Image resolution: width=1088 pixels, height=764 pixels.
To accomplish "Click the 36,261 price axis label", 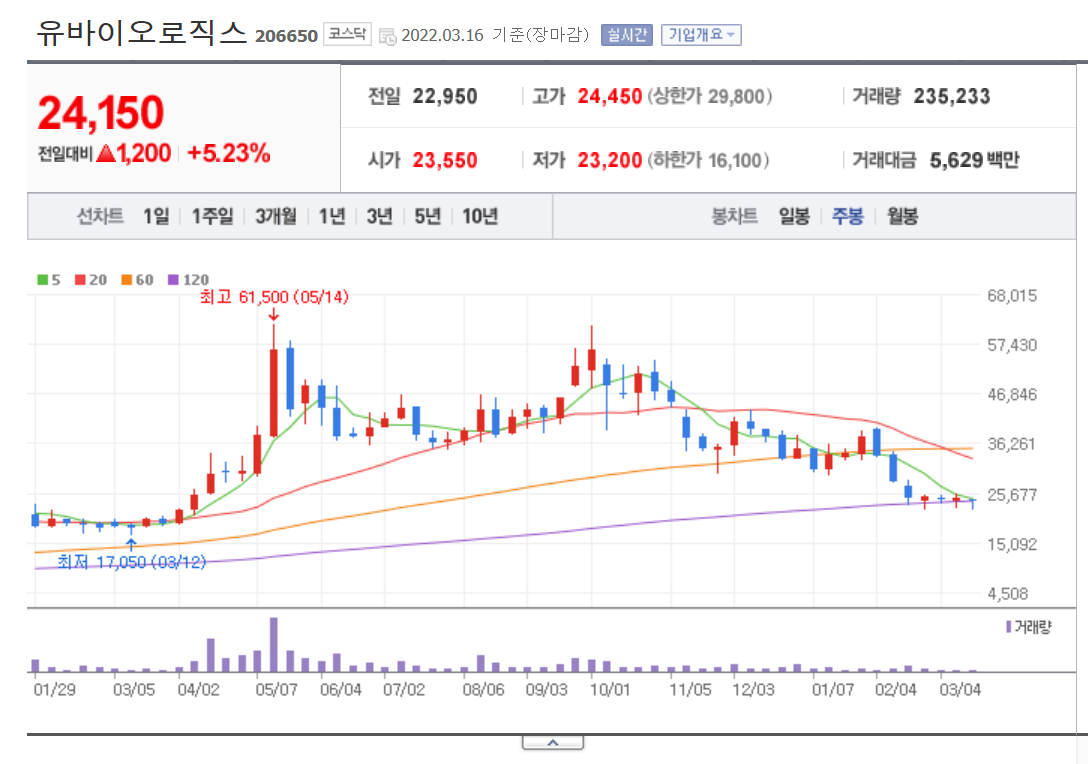I will point(1012,444).
